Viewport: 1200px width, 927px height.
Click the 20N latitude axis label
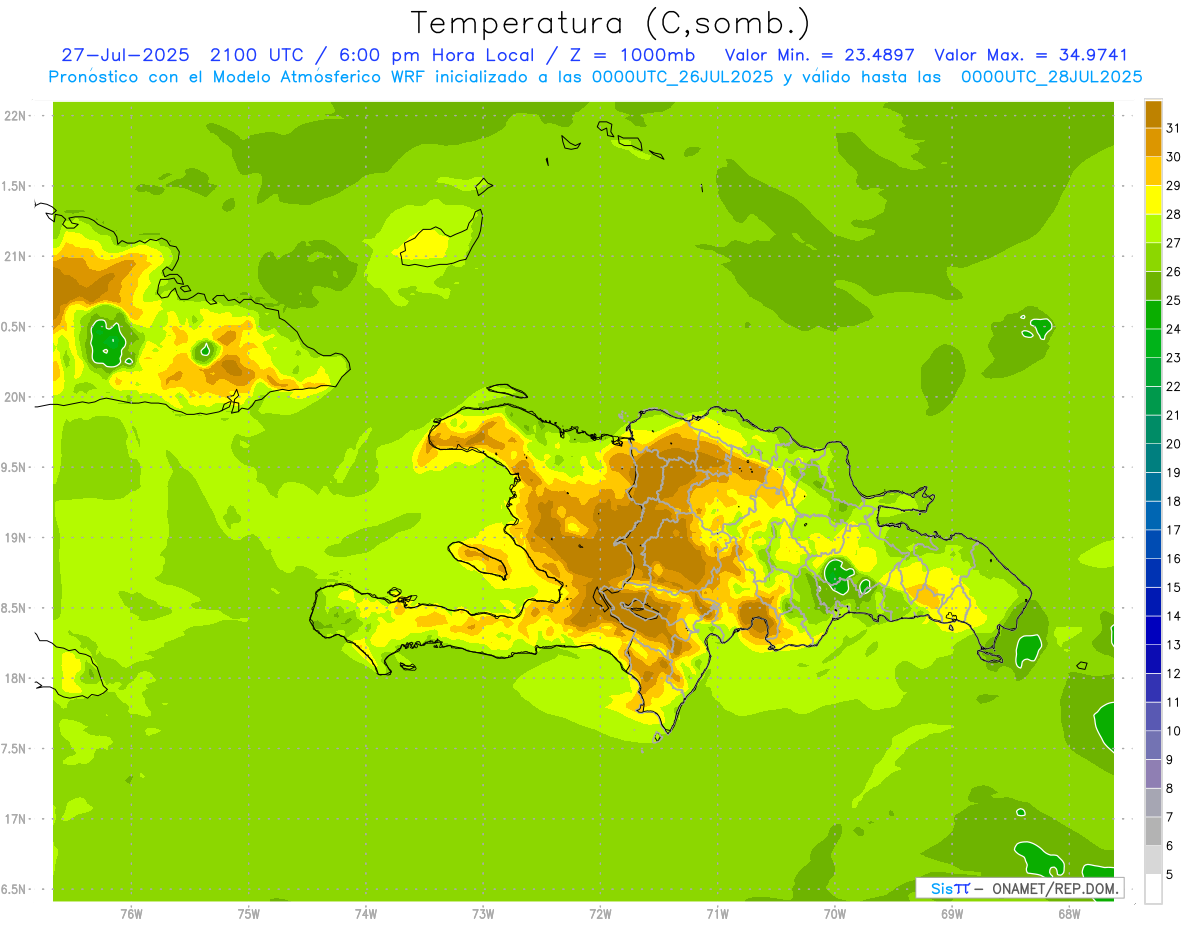point(15,397)
